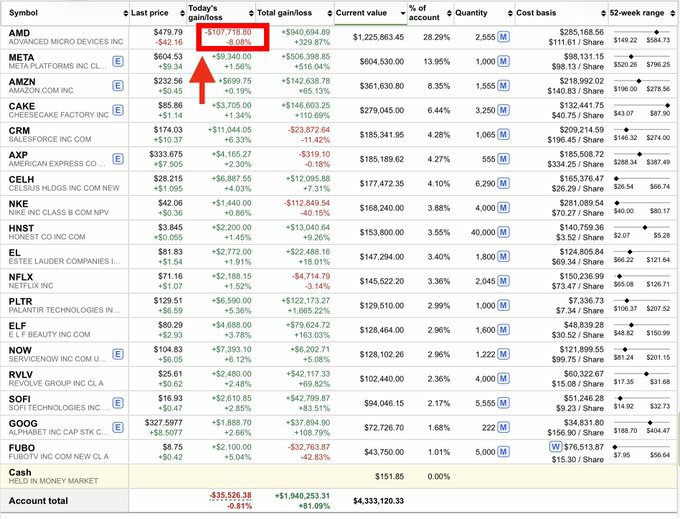The width and height of the screenshot is (680, 519).
Task: Sort by 52-week range arrows
Action: coord(672,13)
